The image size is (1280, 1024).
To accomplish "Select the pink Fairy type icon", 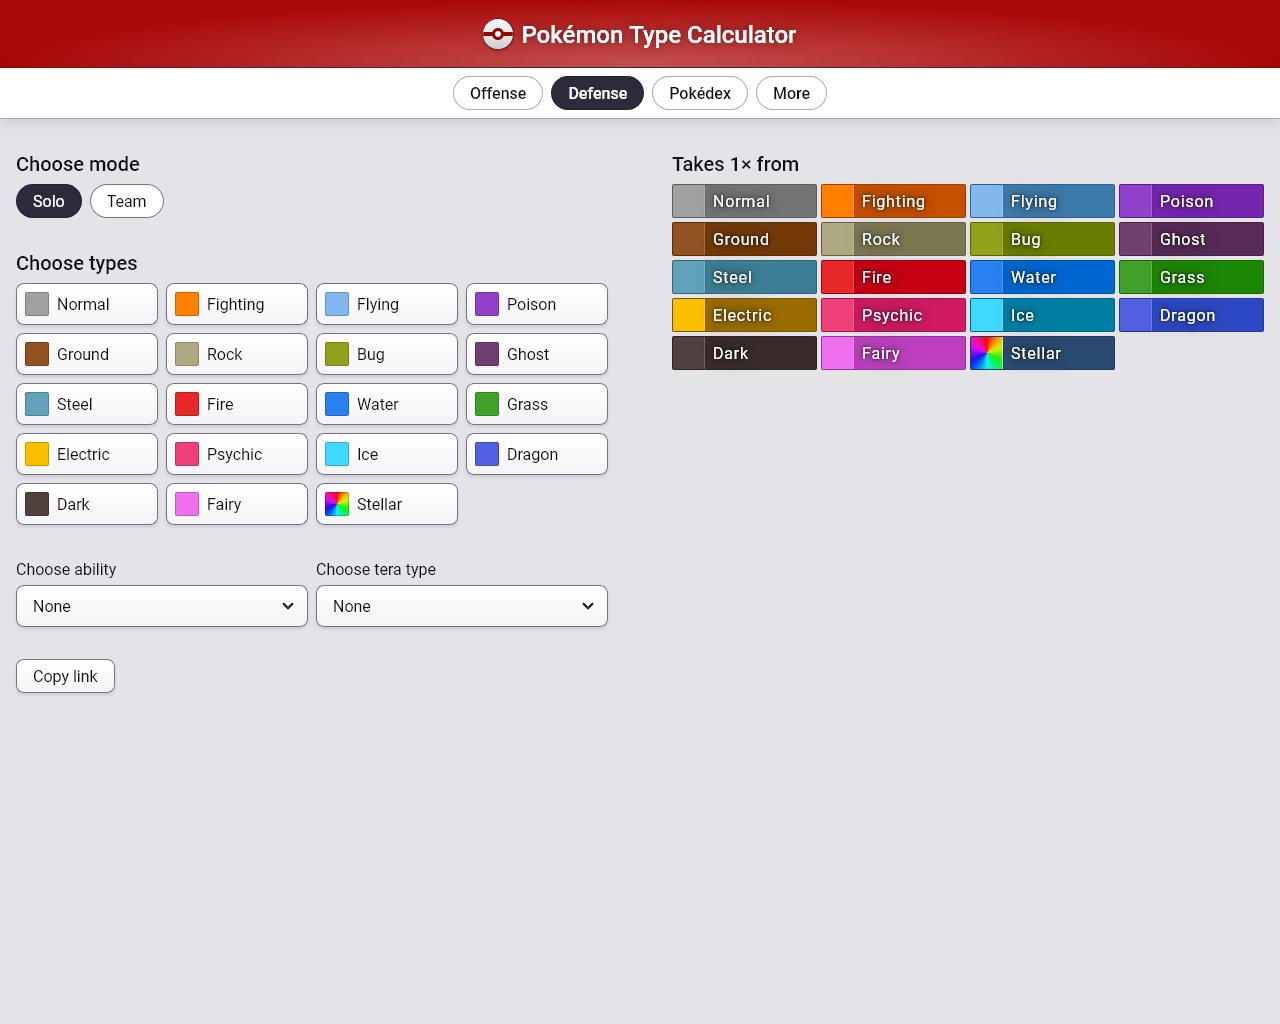I will coord(187,504).
